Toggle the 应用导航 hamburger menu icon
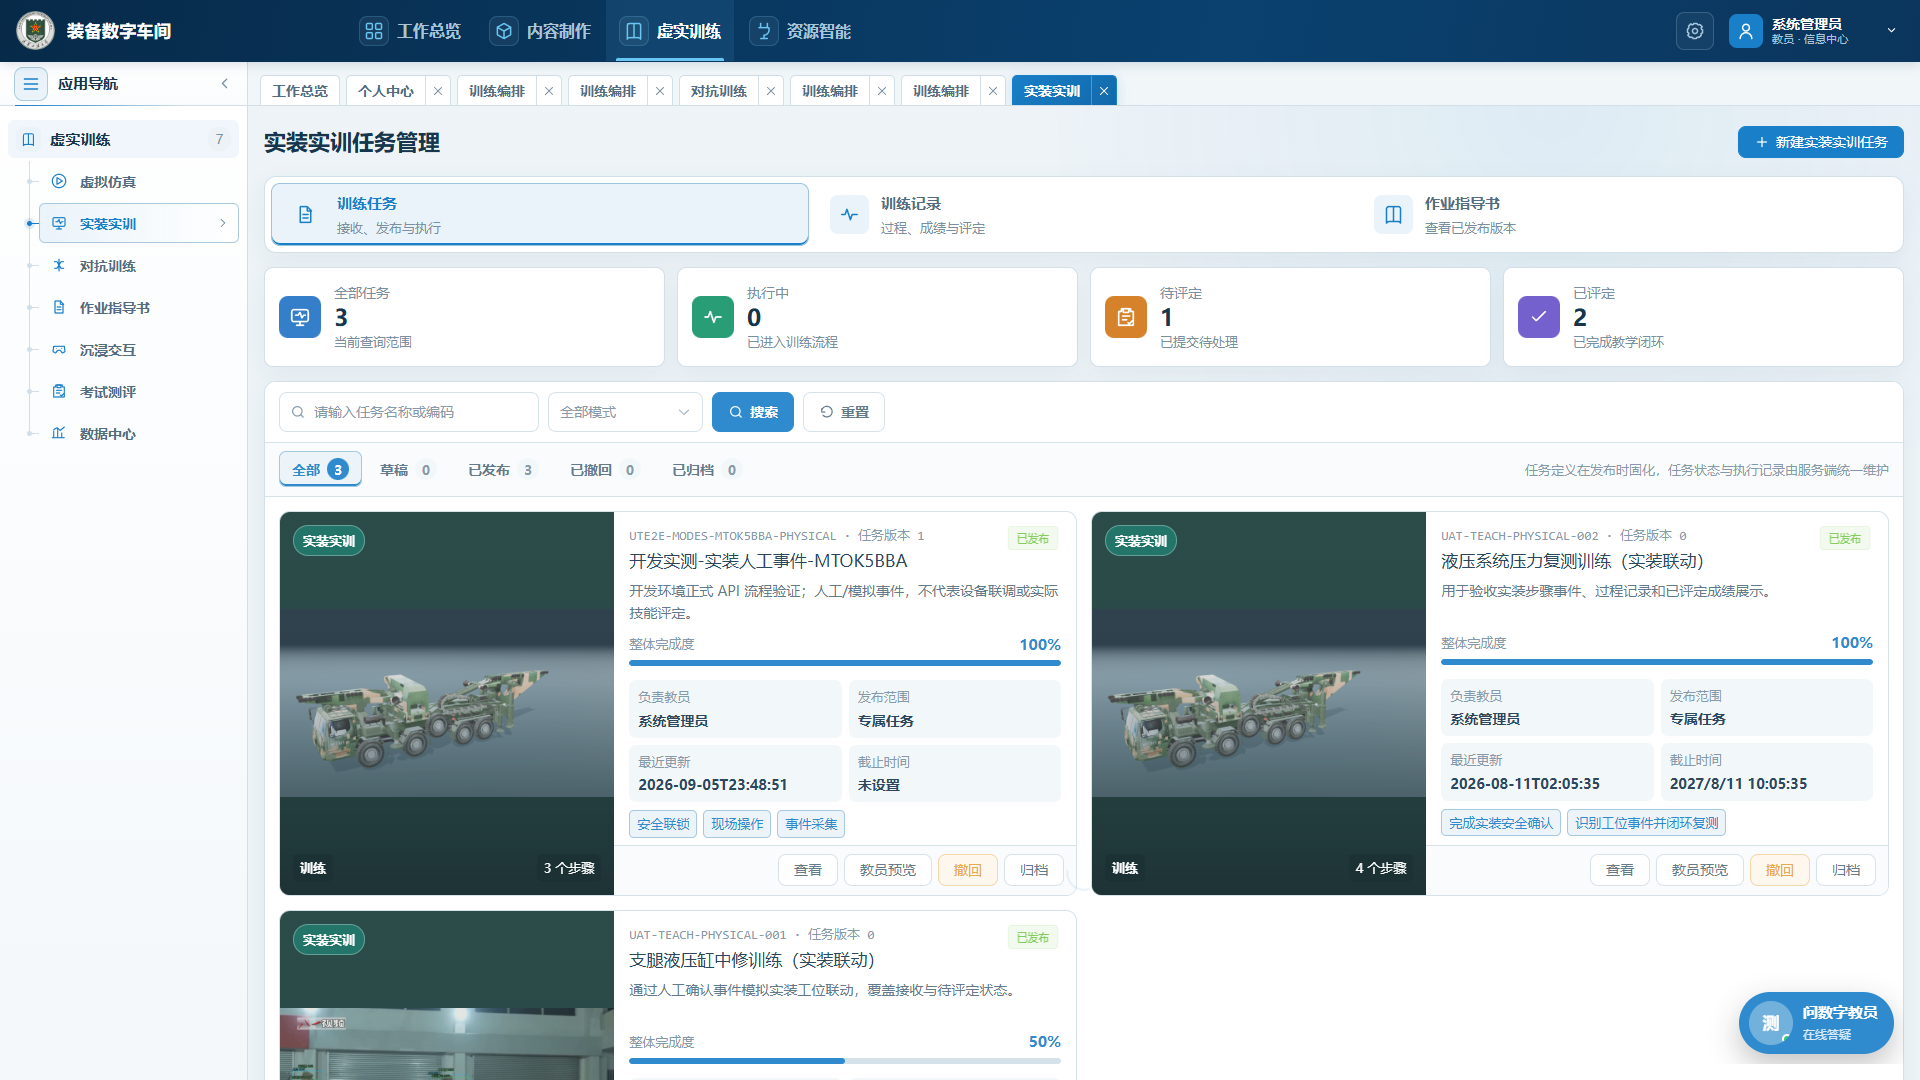 coord(31,84)
